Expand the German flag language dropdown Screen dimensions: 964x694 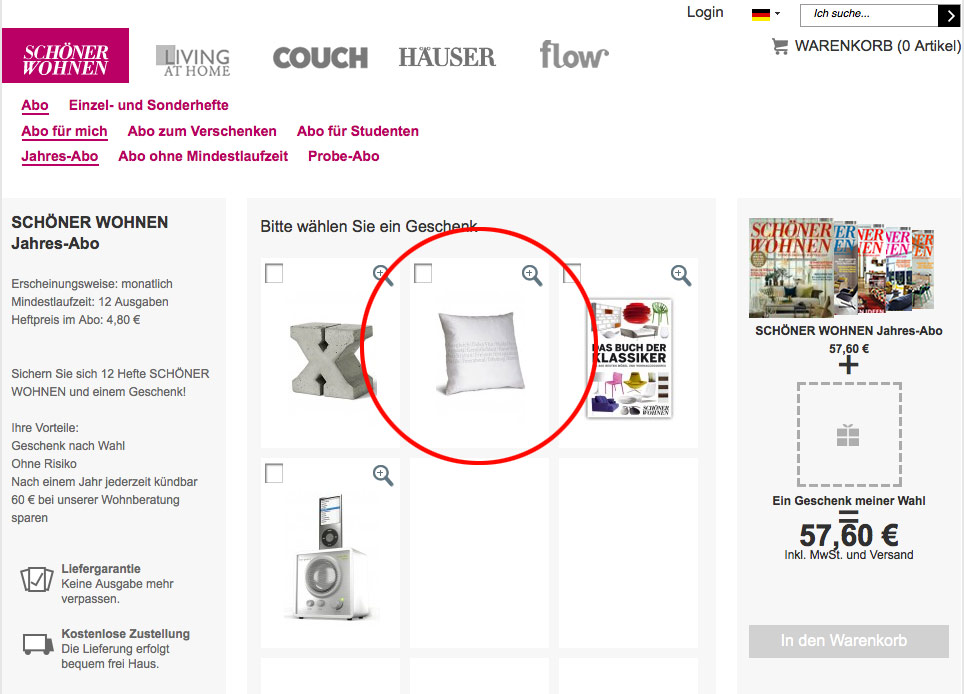pyautogui.click(x=765, y=14)
